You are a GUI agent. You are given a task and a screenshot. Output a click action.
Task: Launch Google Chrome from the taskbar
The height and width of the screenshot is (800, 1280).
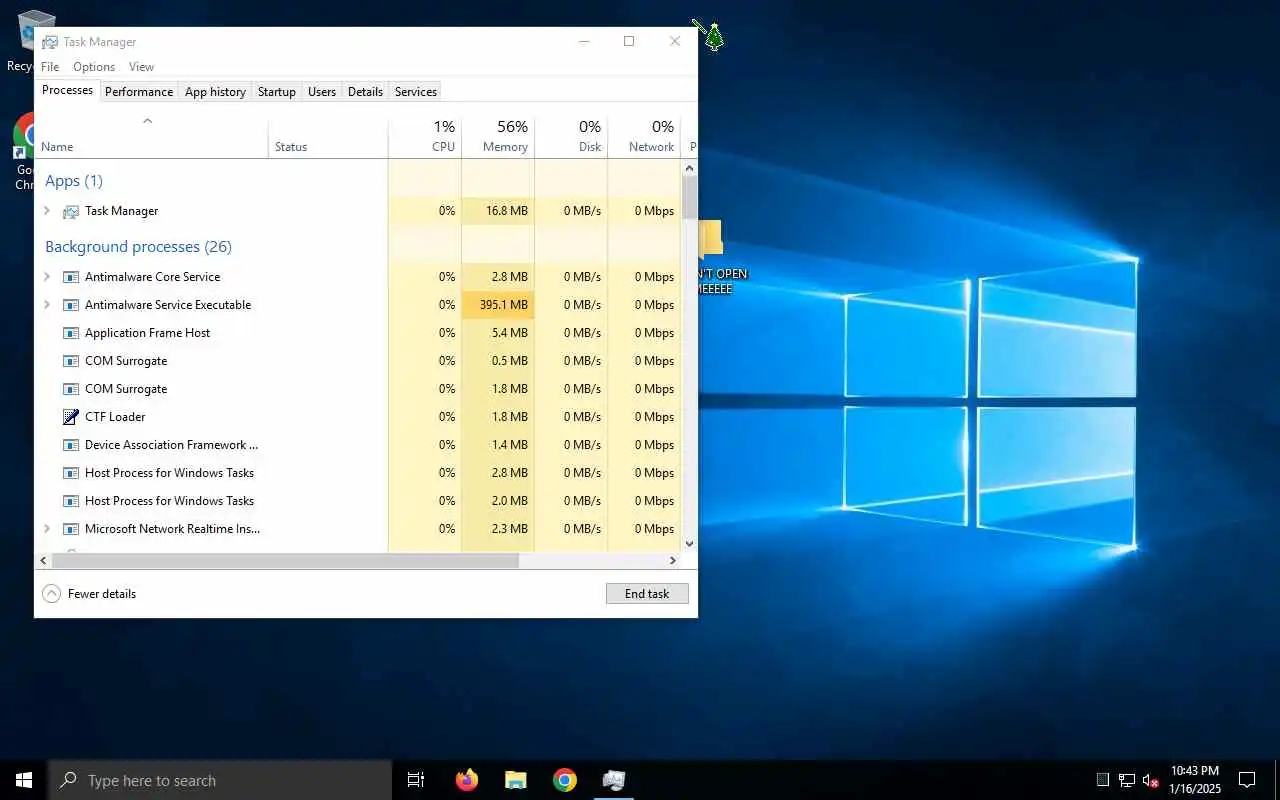[x=565, y=780]
